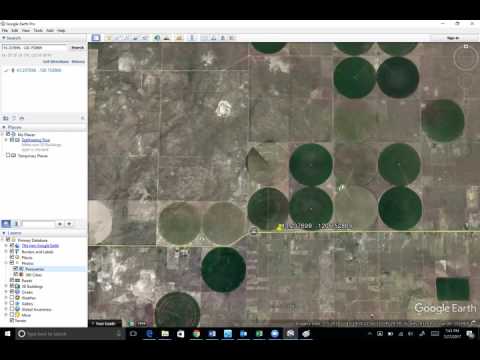Select the Ruler tool icon

[x=192, y=38]
